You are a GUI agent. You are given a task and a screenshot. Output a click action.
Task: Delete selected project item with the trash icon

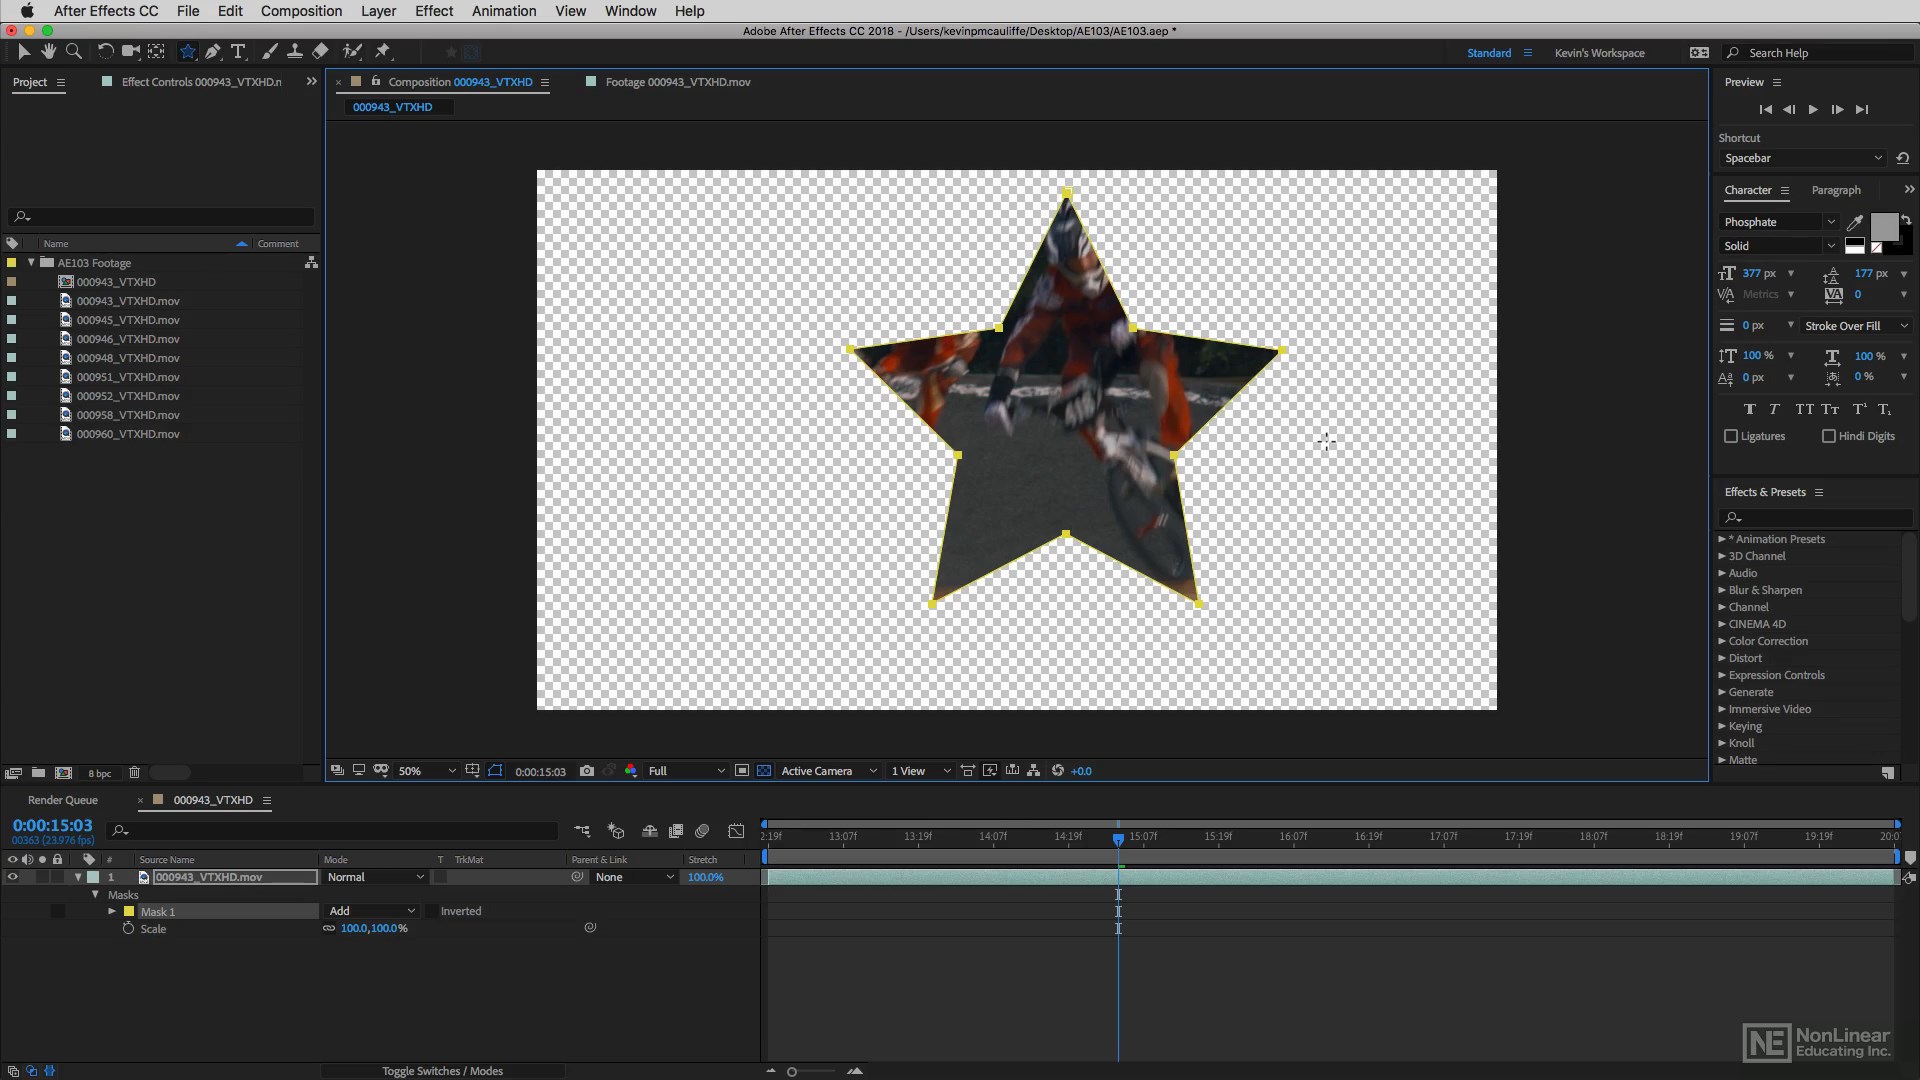(x=134, y=773)
